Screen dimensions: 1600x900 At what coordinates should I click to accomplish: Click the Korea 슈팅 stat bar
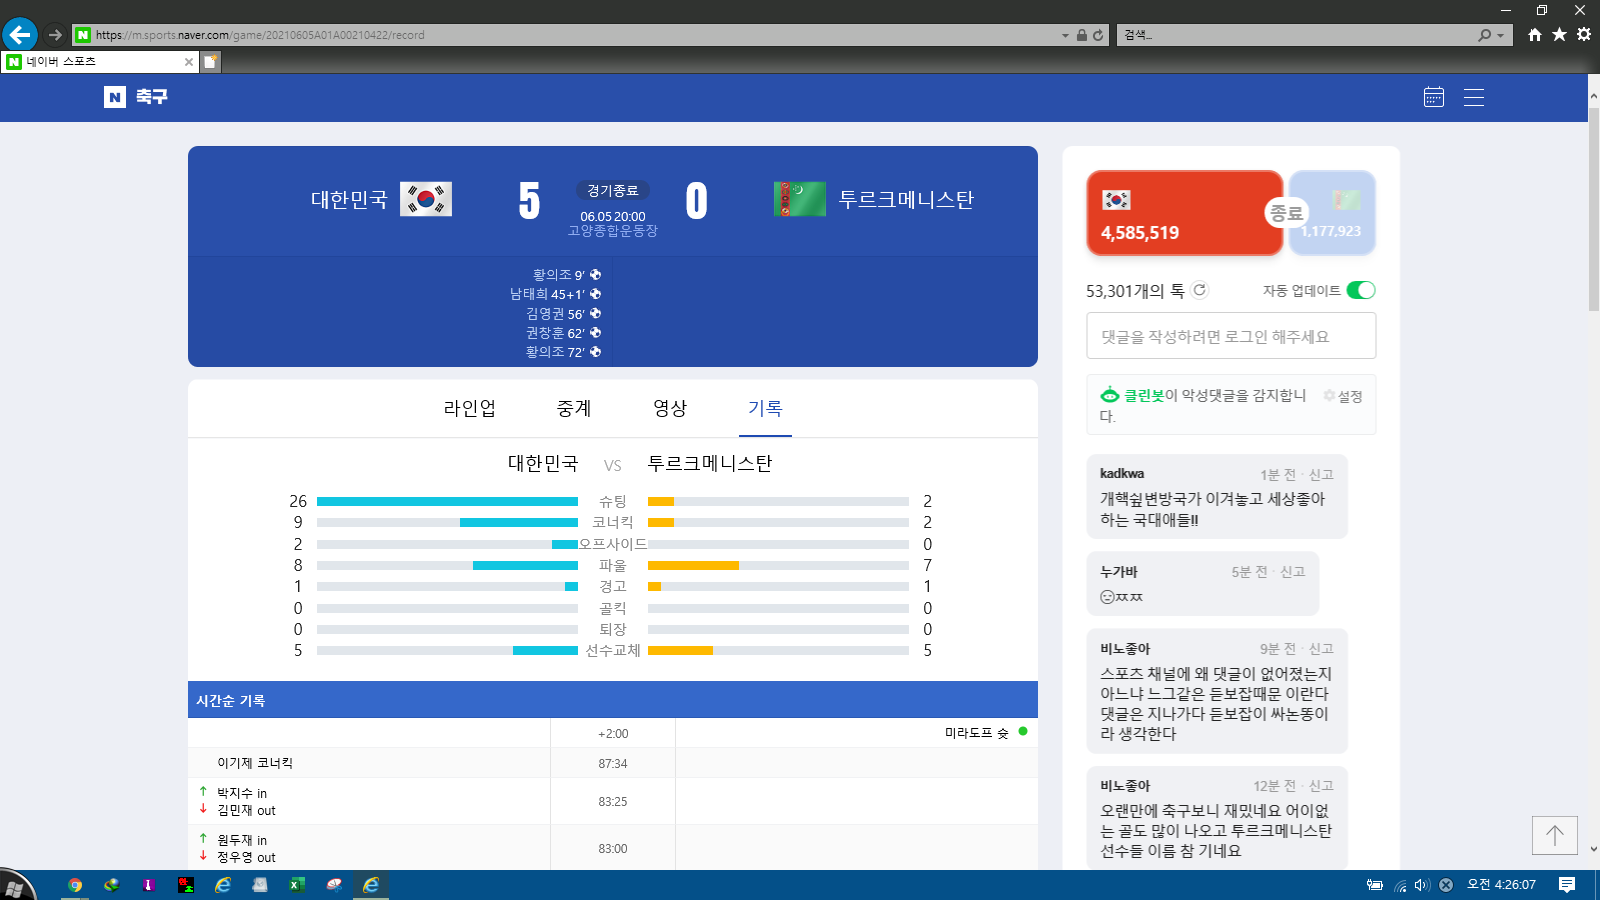coord(447,501)
